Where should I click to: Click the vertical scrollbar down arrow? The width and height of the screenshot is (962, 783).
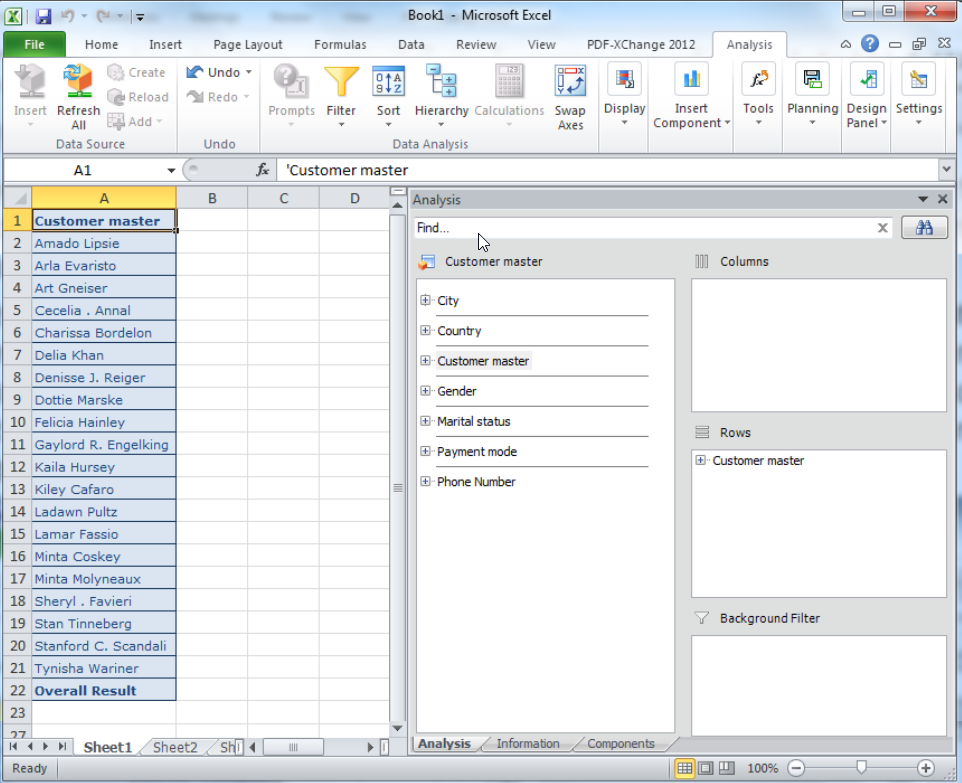[x=397, y=728]
